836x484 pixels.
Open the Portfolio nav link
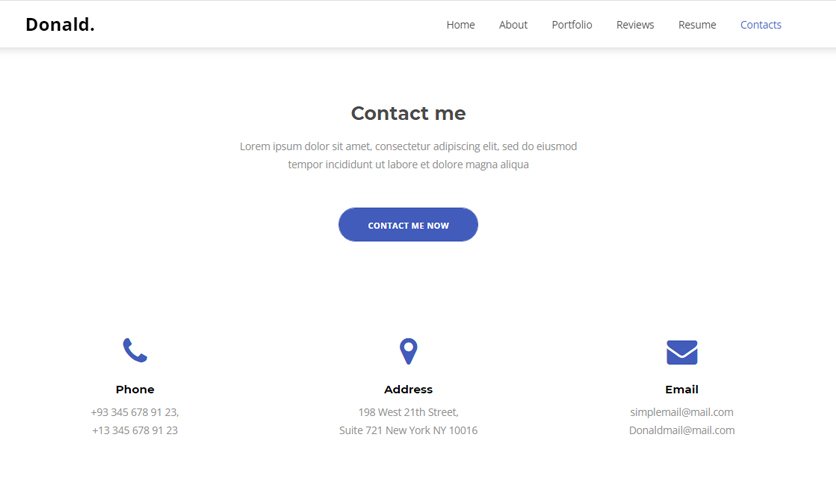(x=572, y=25)
